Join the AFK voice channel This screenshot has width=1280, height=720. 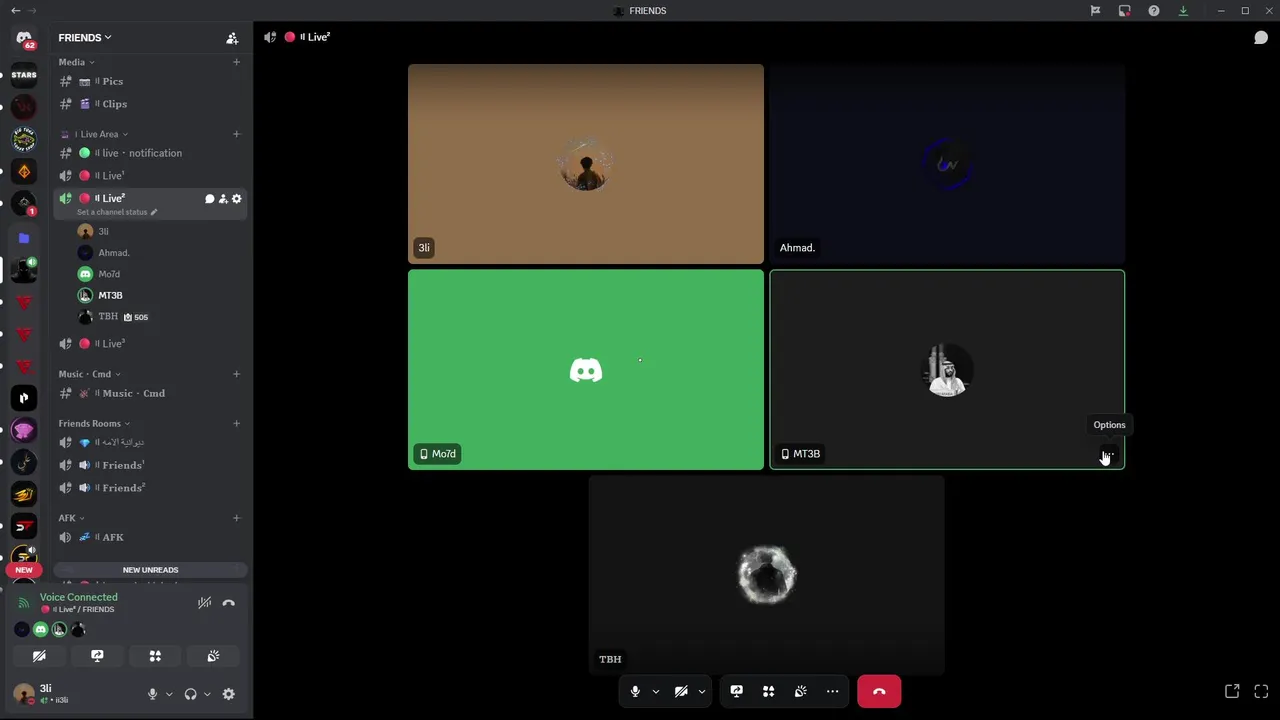(150, 537)
